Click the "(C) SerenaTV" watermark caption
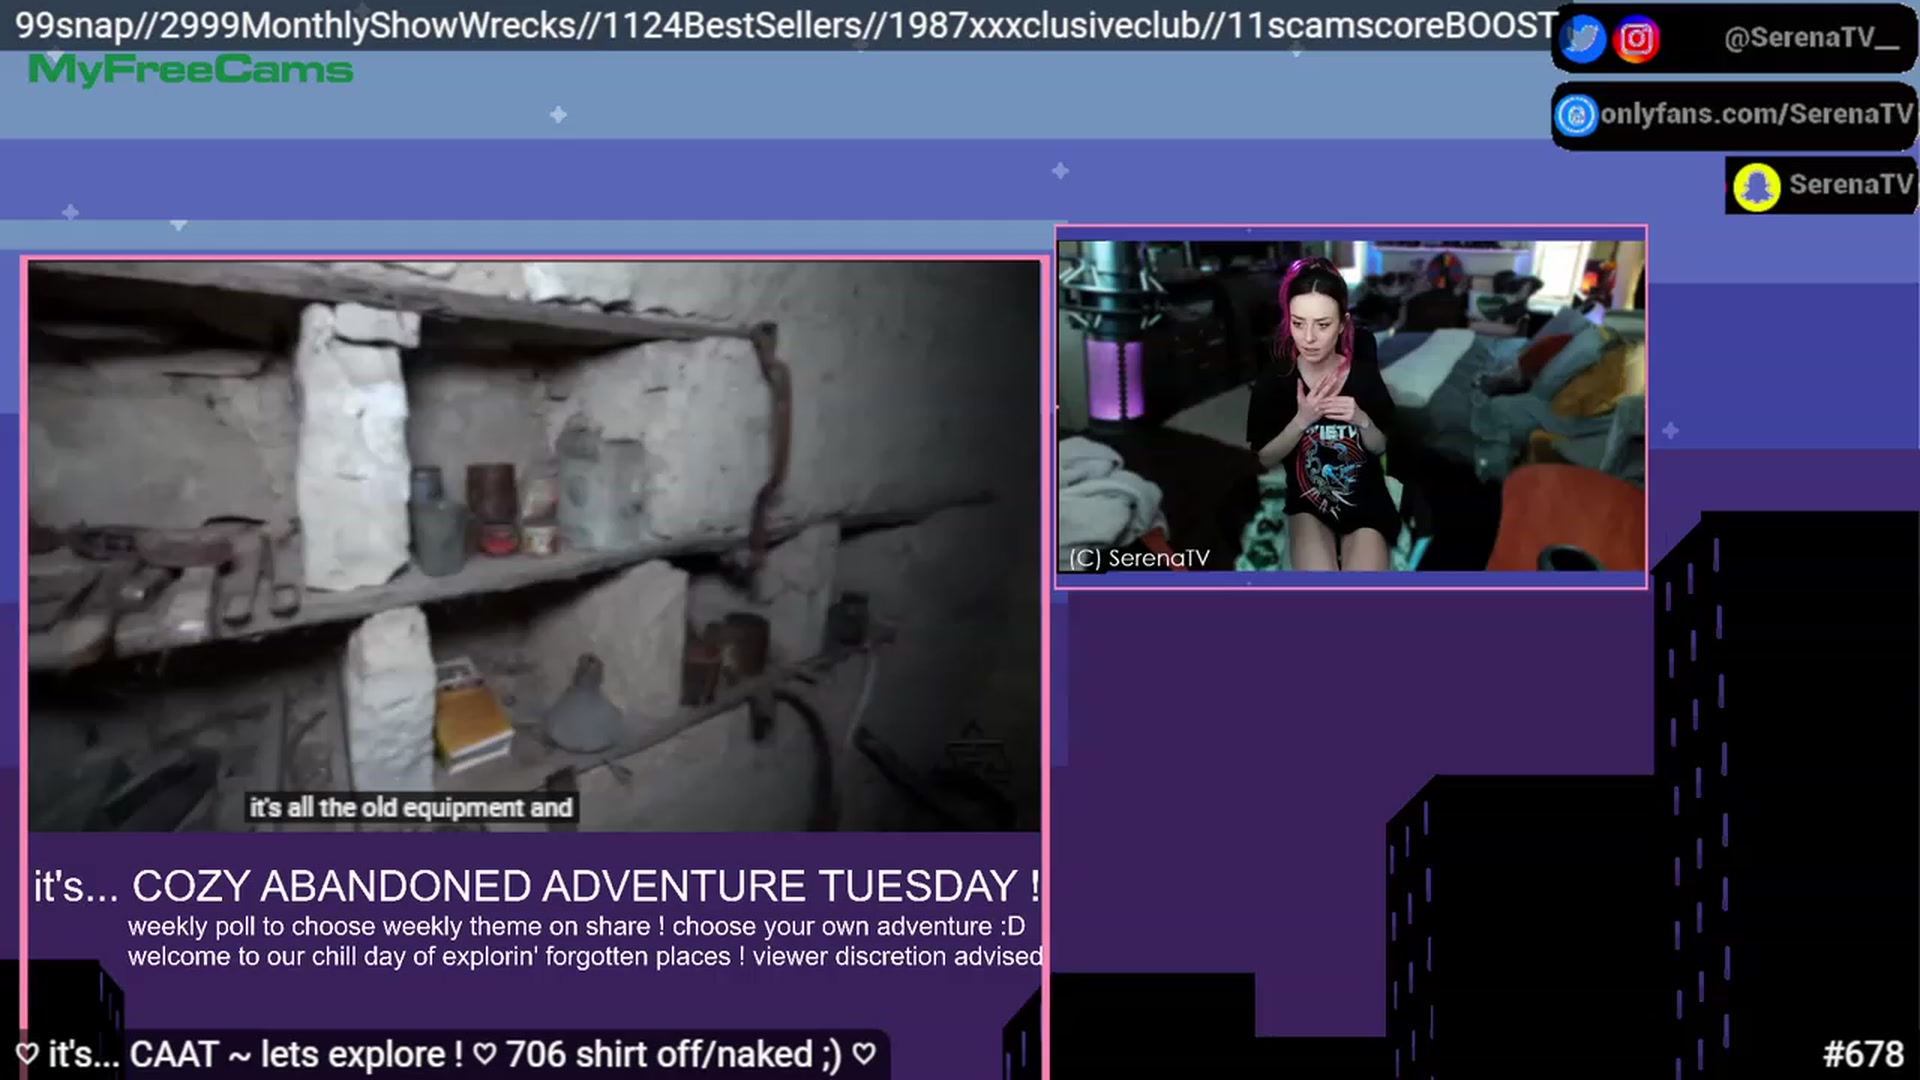 1139,558
